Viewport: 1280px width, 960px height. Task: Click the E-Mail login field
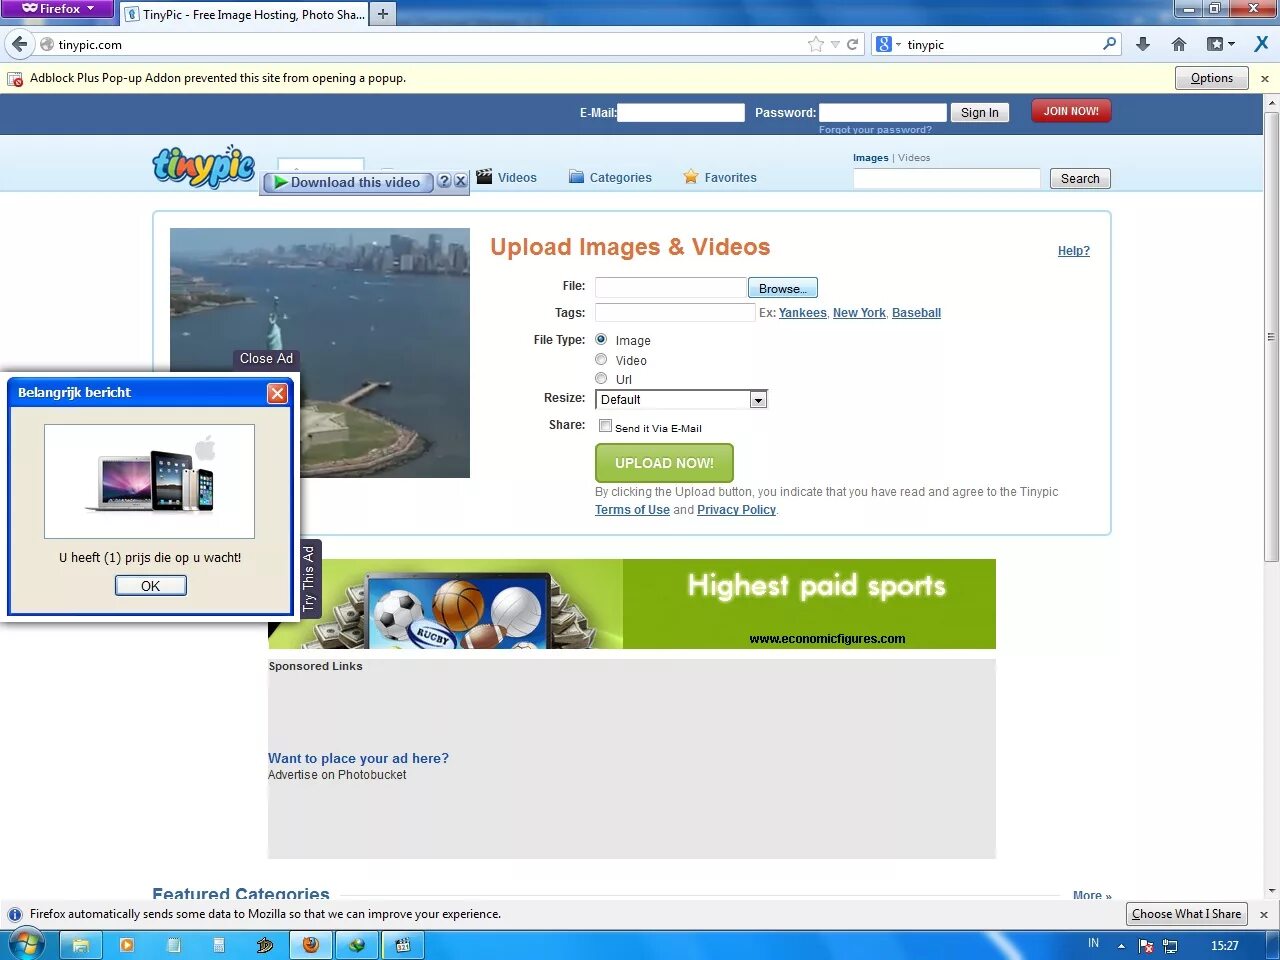(x=681, y=113)
